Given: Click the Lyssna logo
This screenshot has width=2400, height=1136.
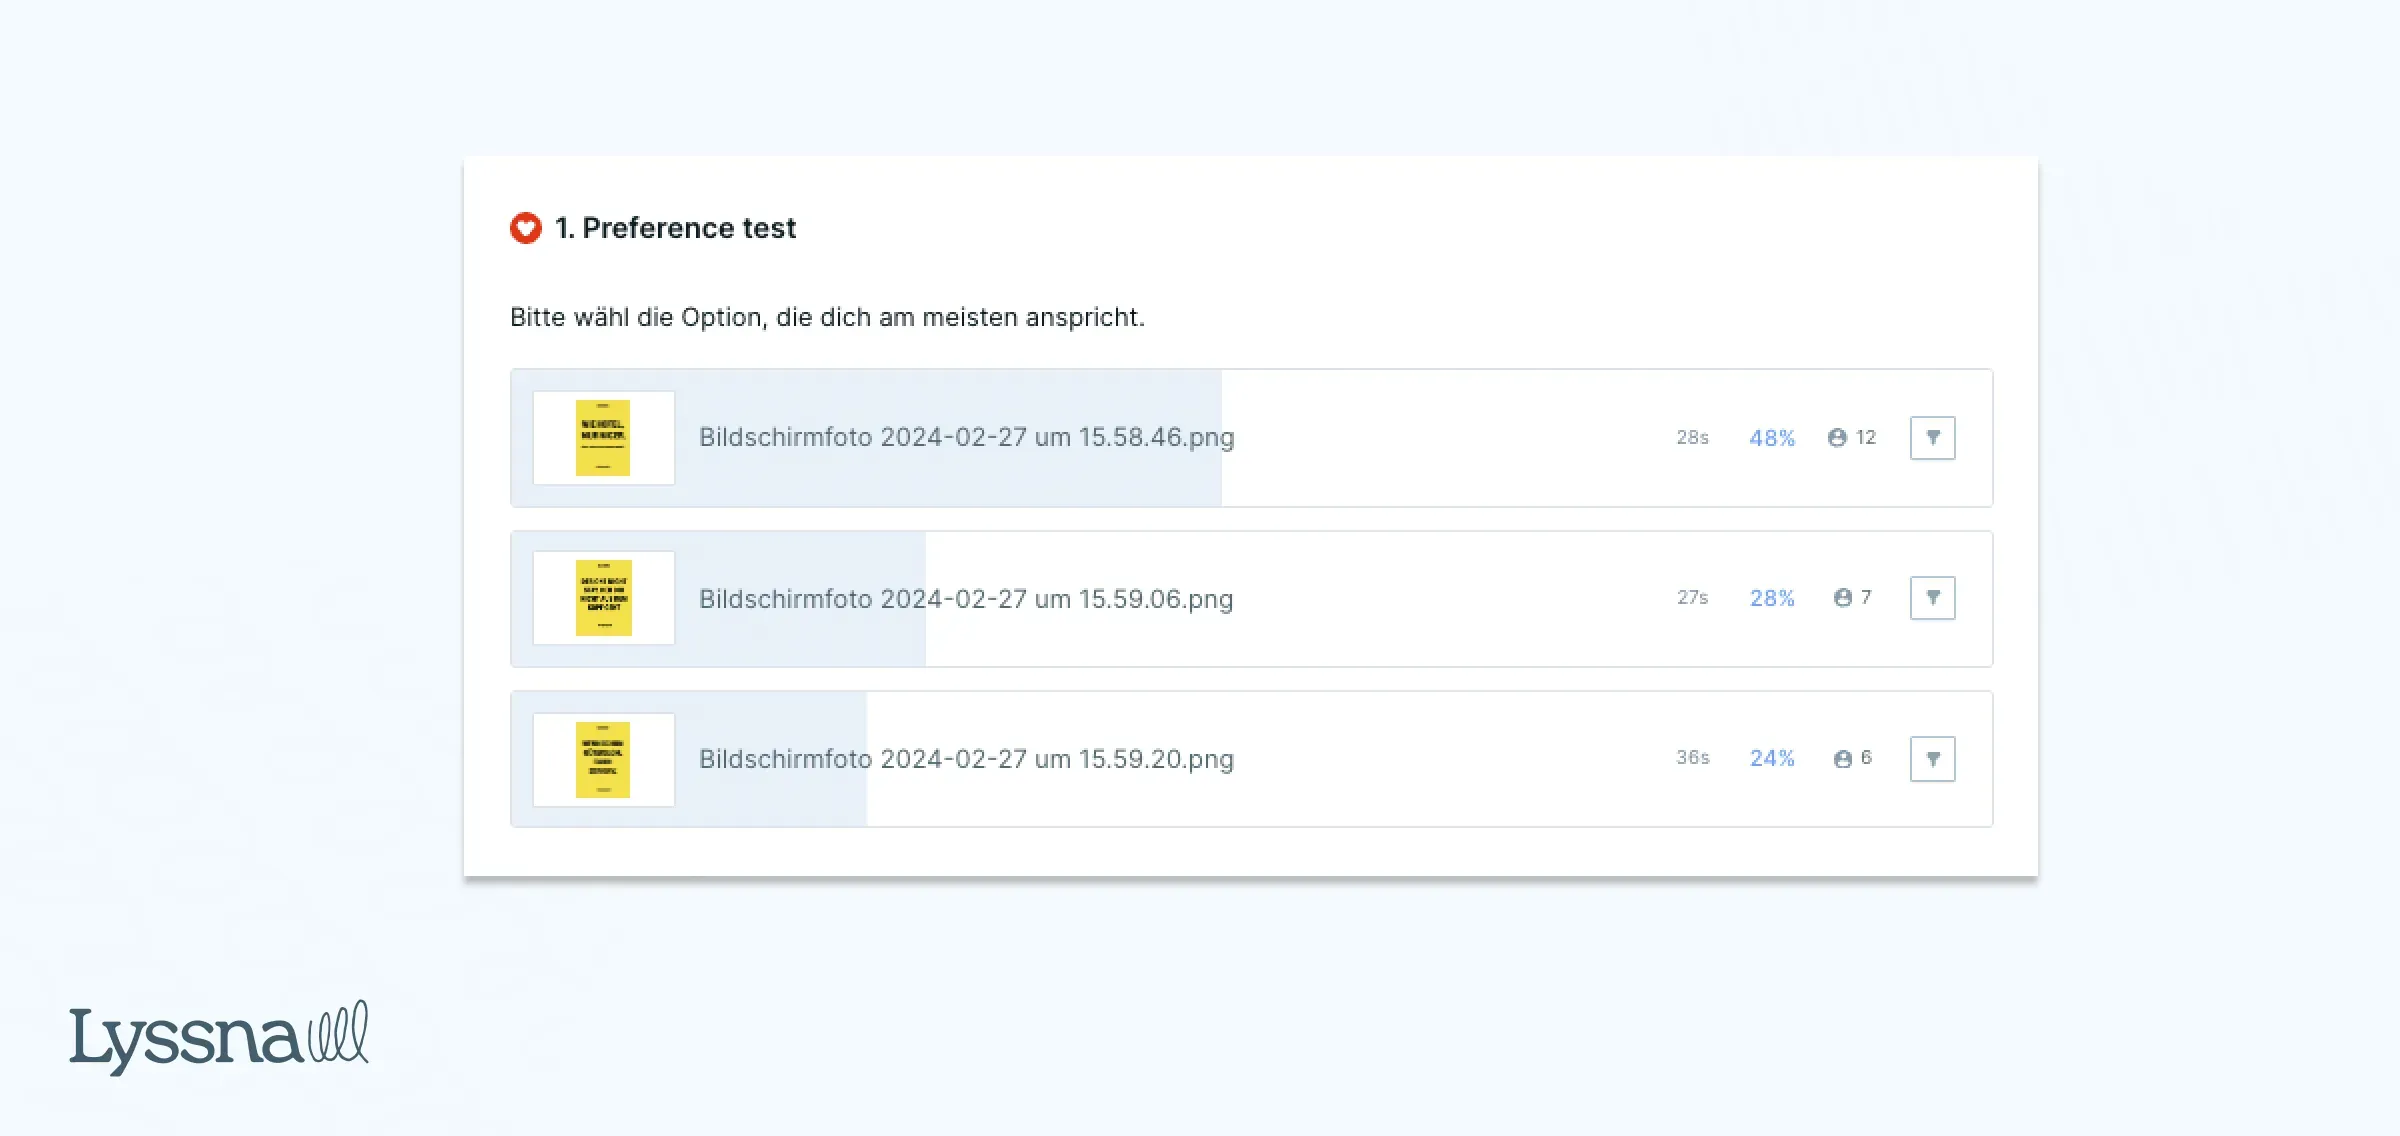Looking at the screenshot, I should tap(218, 1038).
